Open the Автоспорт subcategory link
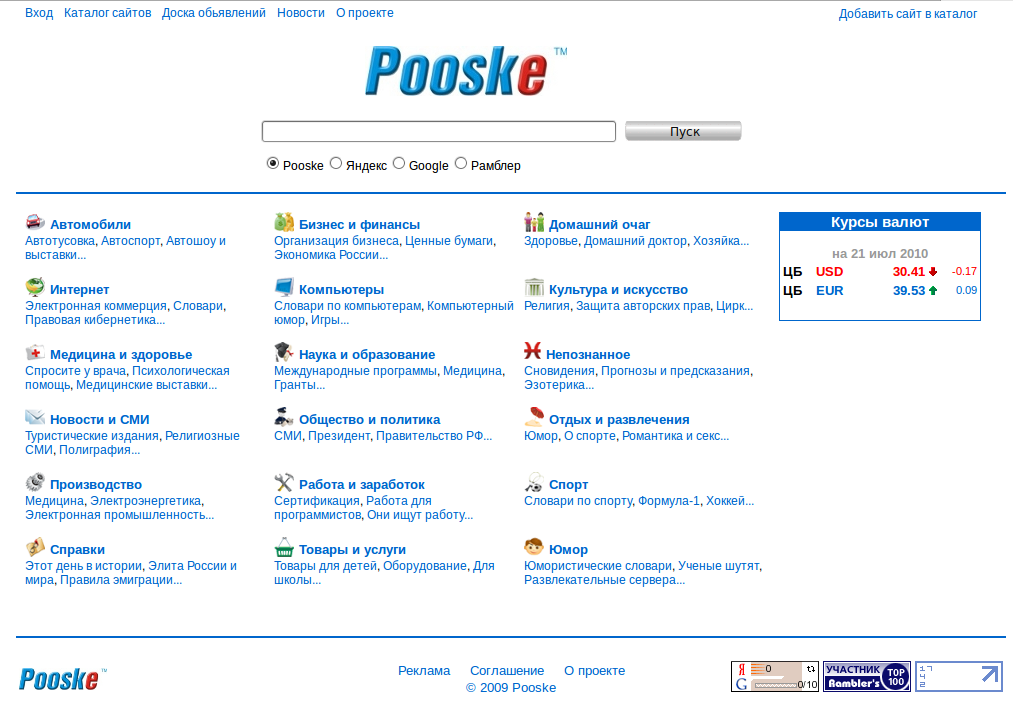 click(x=131, y=241)
